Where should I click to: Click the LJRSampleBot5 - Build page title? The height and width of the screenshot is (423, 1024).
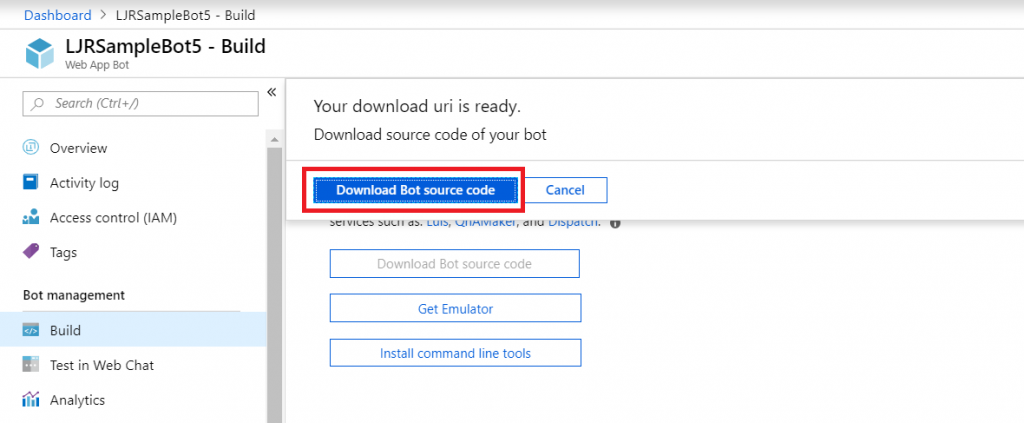166,46
